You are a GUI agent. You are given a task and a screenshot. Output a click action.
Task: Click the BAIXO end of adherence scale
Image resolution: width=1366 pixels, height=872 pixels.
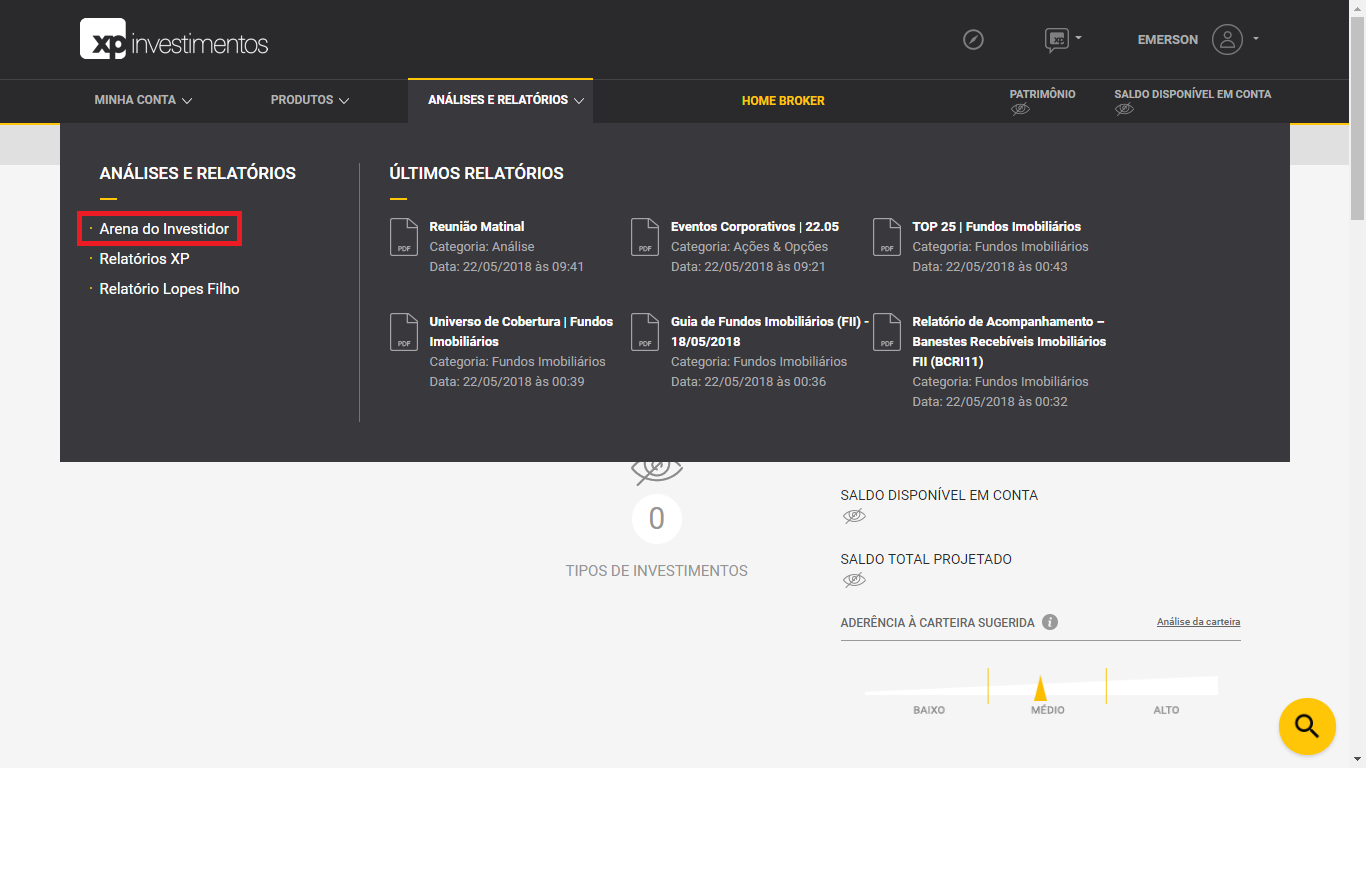click(929, 710)
